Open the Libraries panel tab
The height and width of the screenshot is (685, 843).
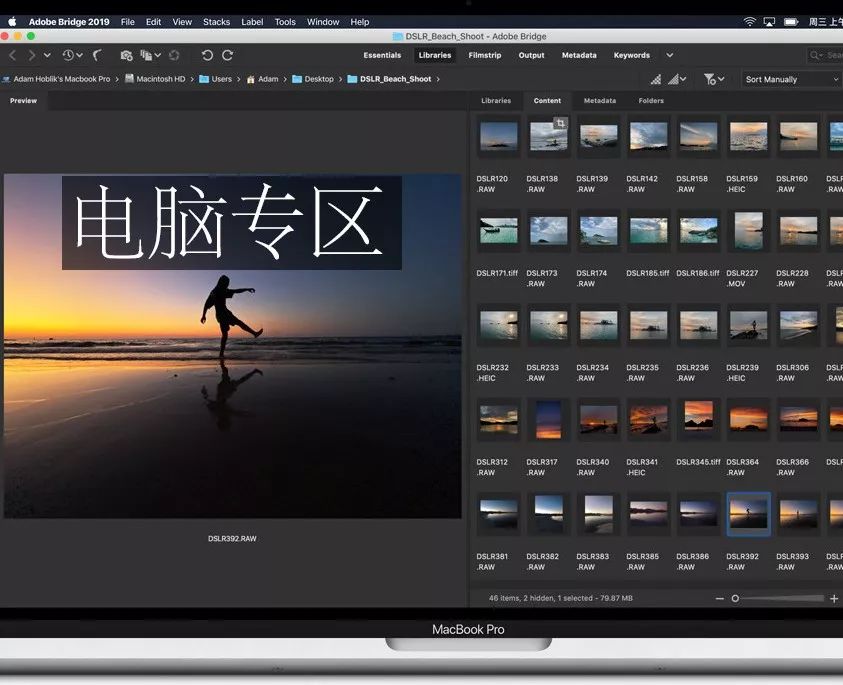click(496, 101)
